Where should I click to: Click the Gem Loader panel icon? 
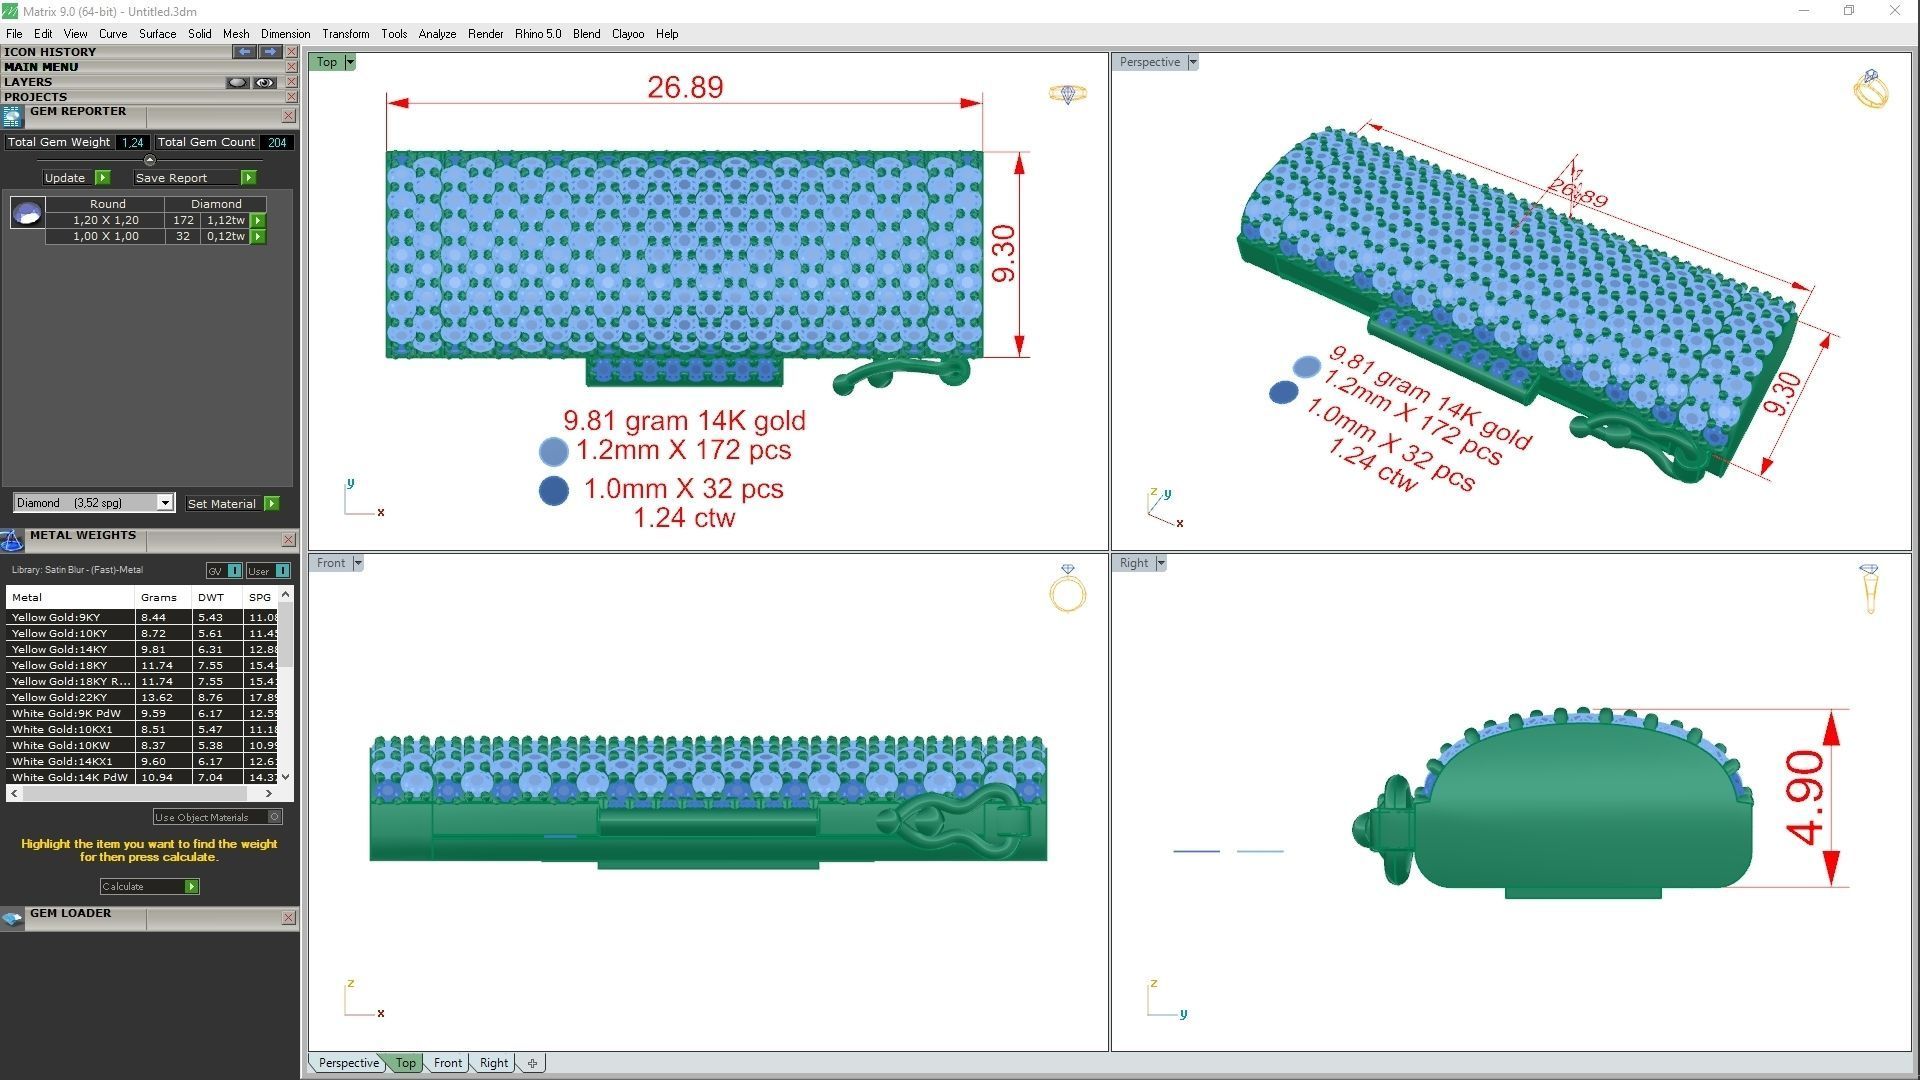12,918
